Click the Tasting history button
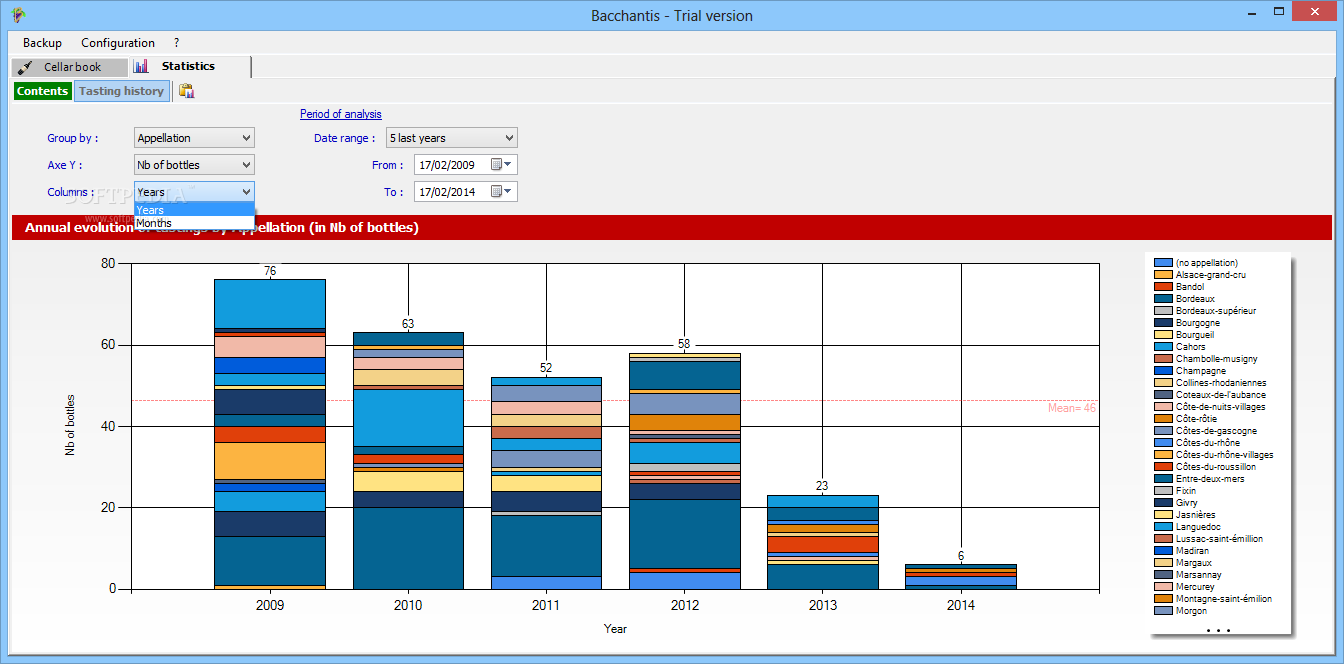 (x=121, y=91)
